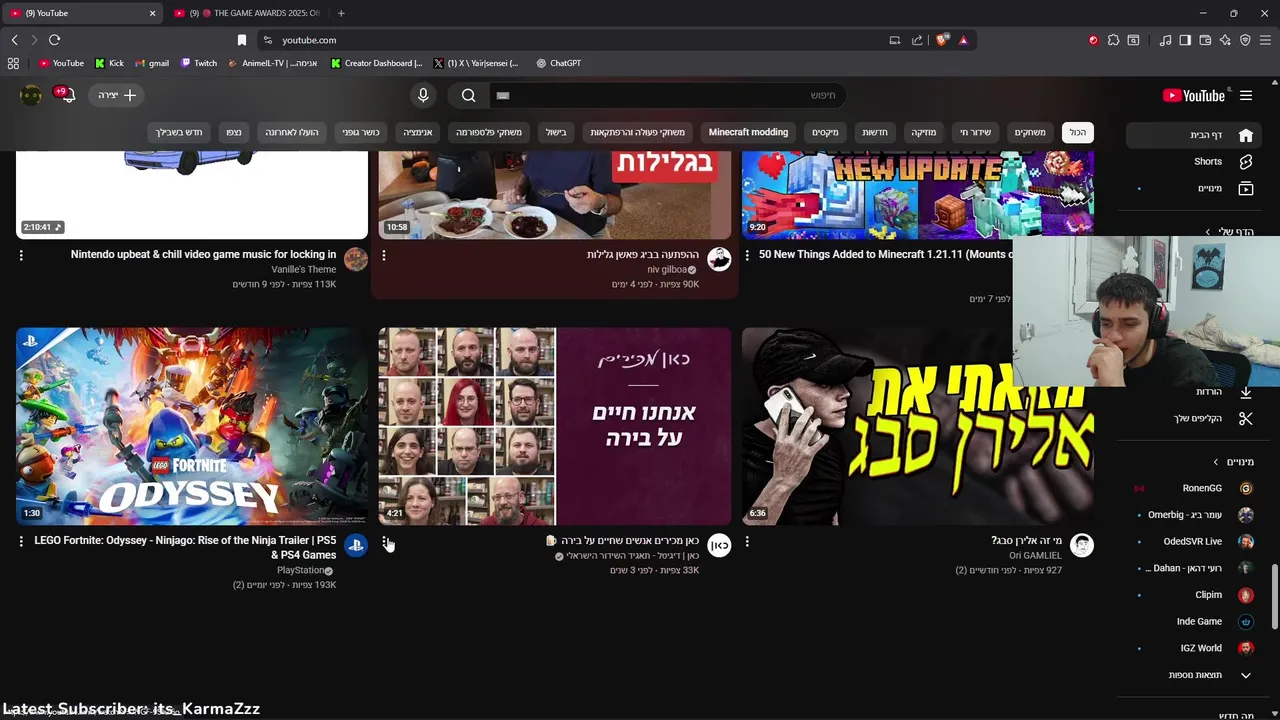Viewport: 1280px width, 720px height.
Task: Click the bookmark icon beside the address bar
Action: 241,40
